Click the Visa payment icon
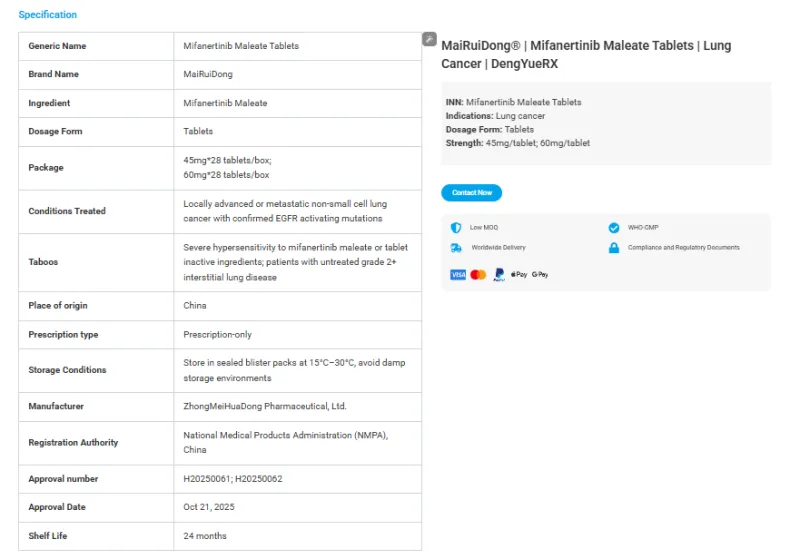 458,275
